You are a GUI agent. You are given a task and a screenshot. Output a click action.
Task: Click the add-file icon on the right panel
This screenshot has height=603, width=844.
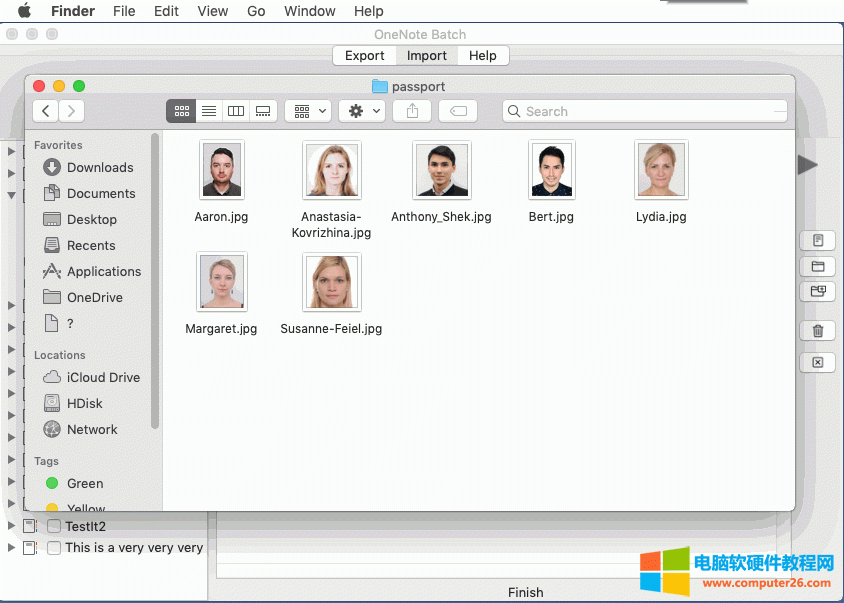tap(817, 240)
